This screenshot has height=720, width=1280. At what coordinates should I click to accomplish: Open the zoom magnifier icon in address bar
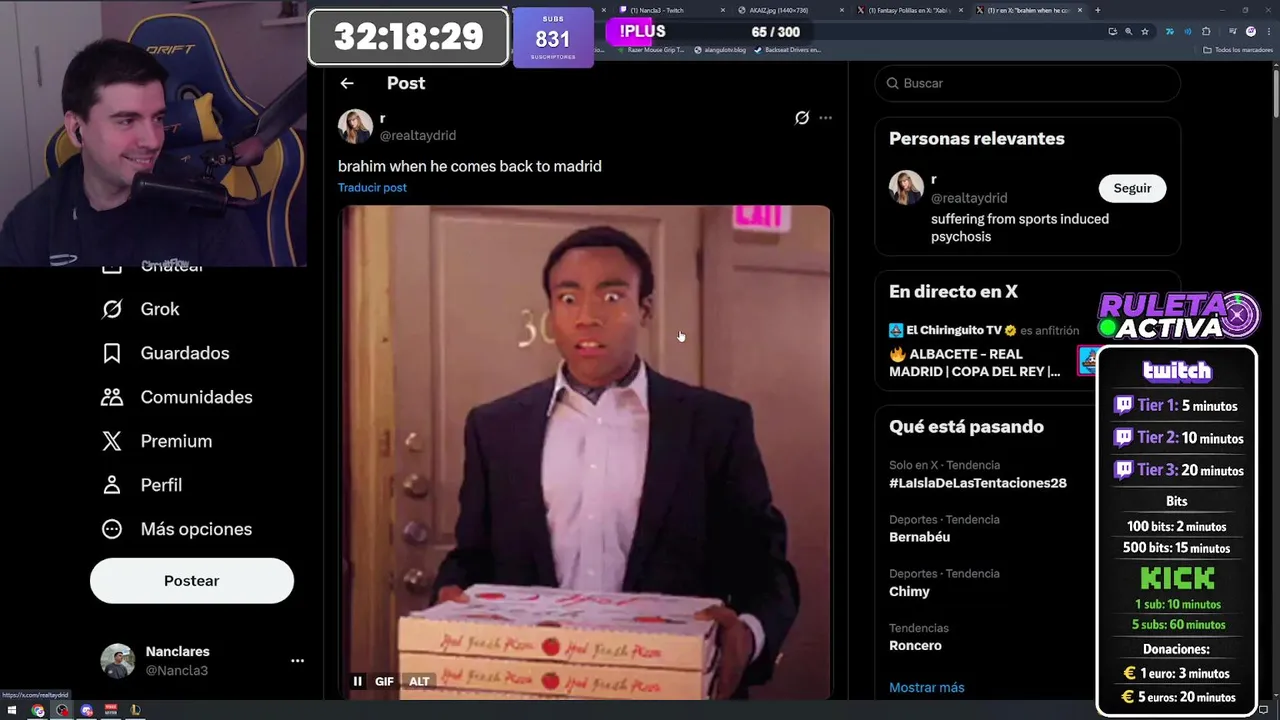coord(1129,32)
